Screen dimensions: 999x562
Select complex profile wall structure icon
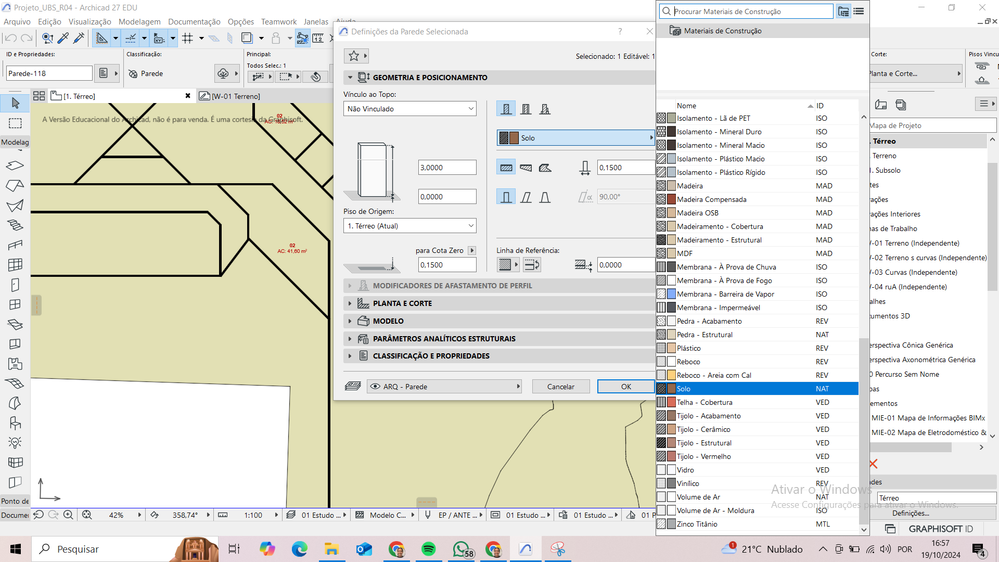tap(545, 109)
